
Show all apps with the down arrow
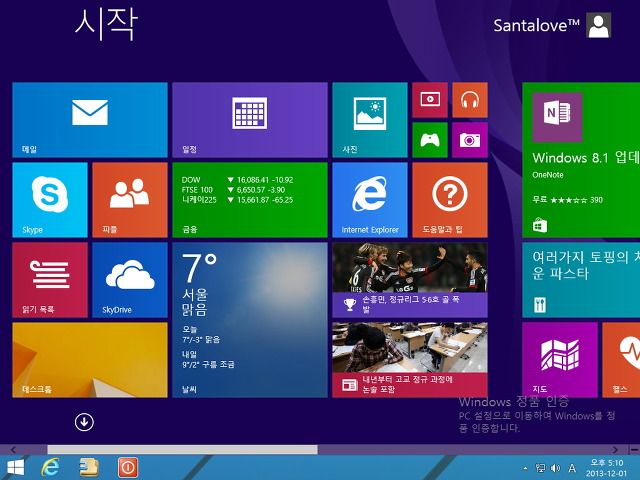pos(84,422)
